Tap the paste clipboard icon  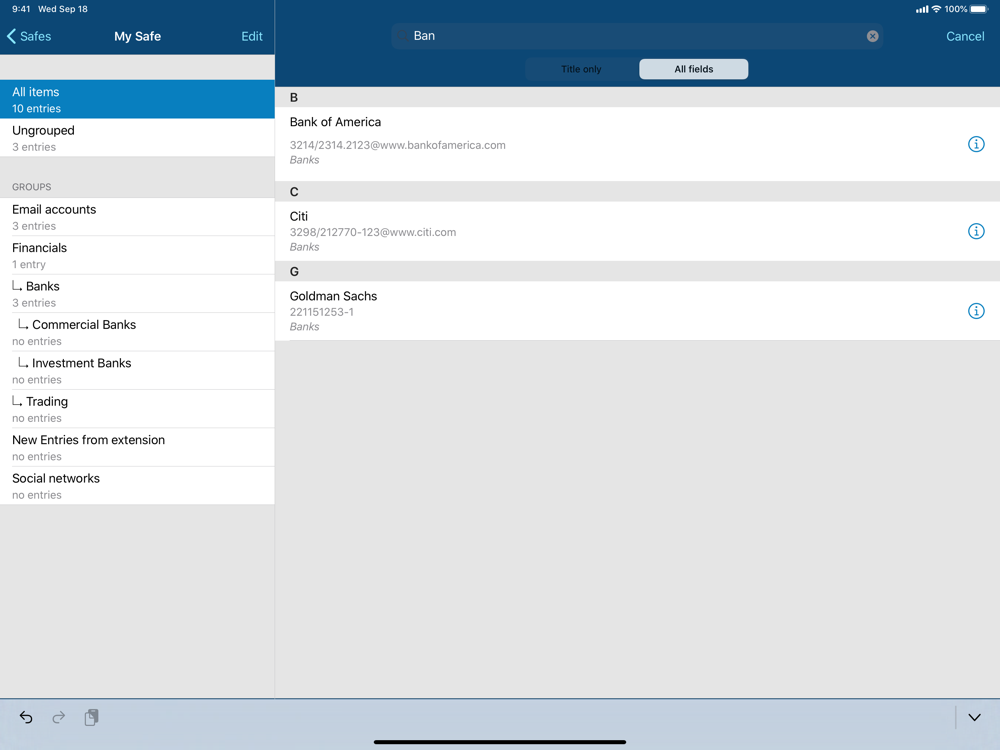click(x=91, y=717)
